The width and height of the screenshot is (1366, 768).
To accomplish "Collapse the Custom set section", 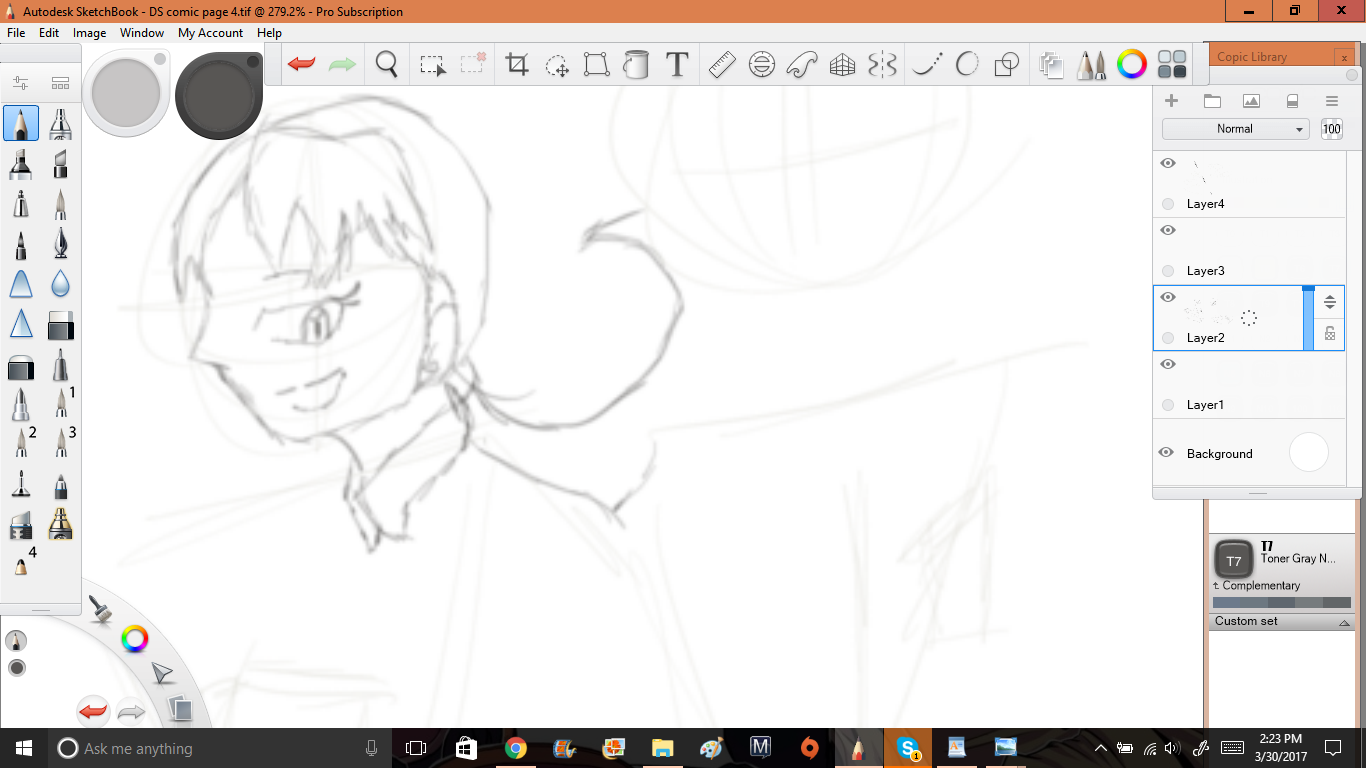I will coord(1345,622).
